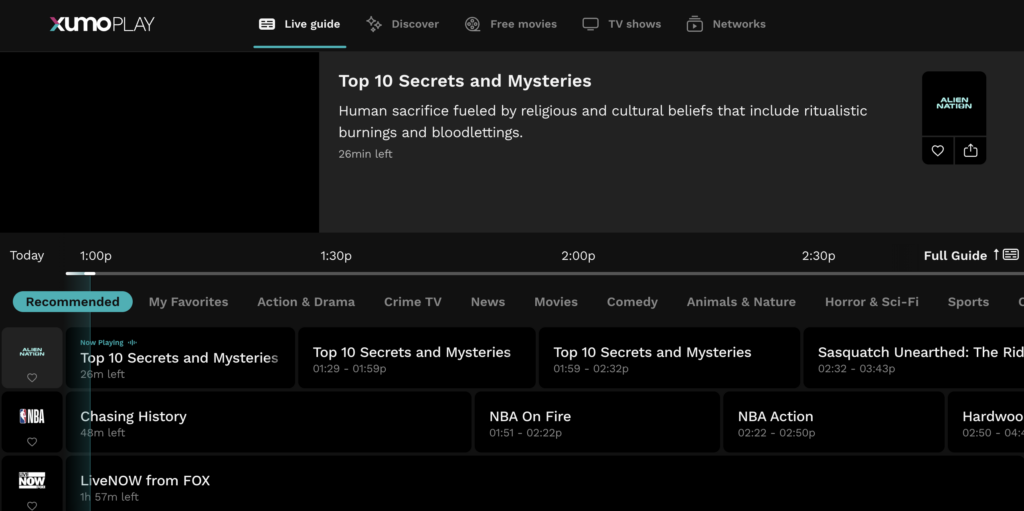The width and height of the screenshot is (1024, 511).
Task: Open the Live guide tab
Action: [x=300, y=24]
